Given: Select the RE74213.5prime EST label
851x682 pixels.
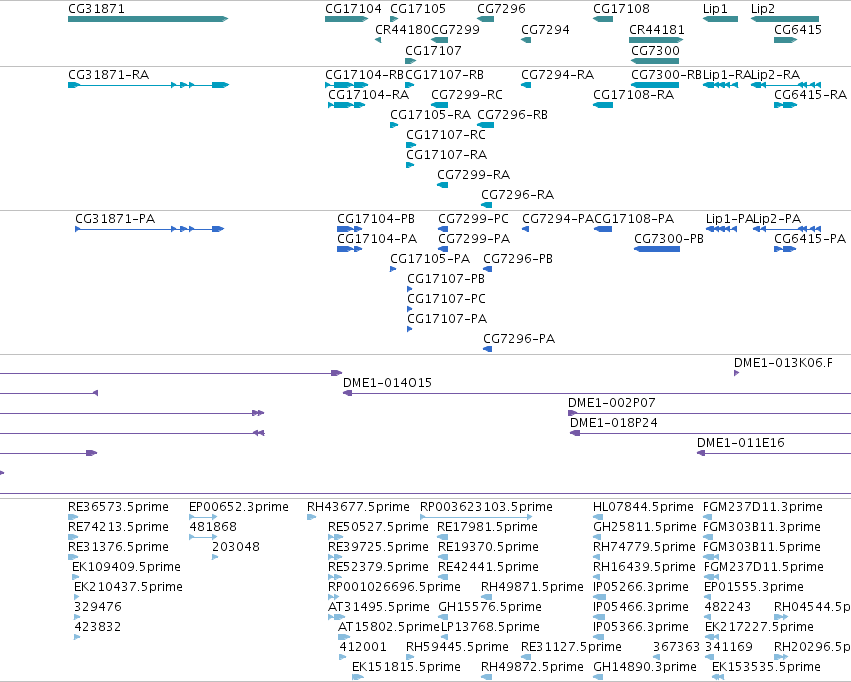Looking at the screenshot, I should tap(118, 527).
